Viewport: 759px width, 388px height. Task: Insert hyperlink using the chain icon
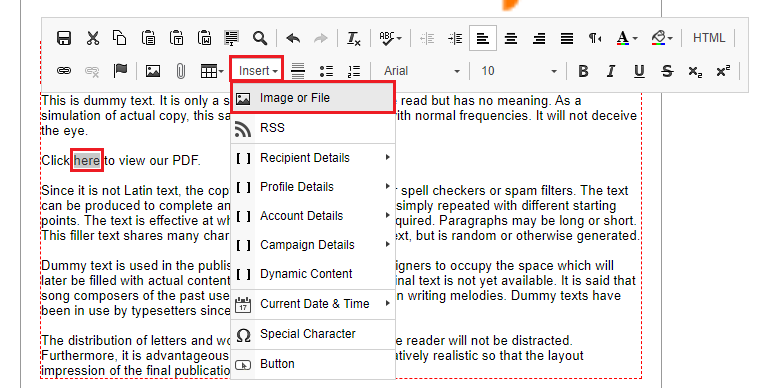click(x=64, y=71)
